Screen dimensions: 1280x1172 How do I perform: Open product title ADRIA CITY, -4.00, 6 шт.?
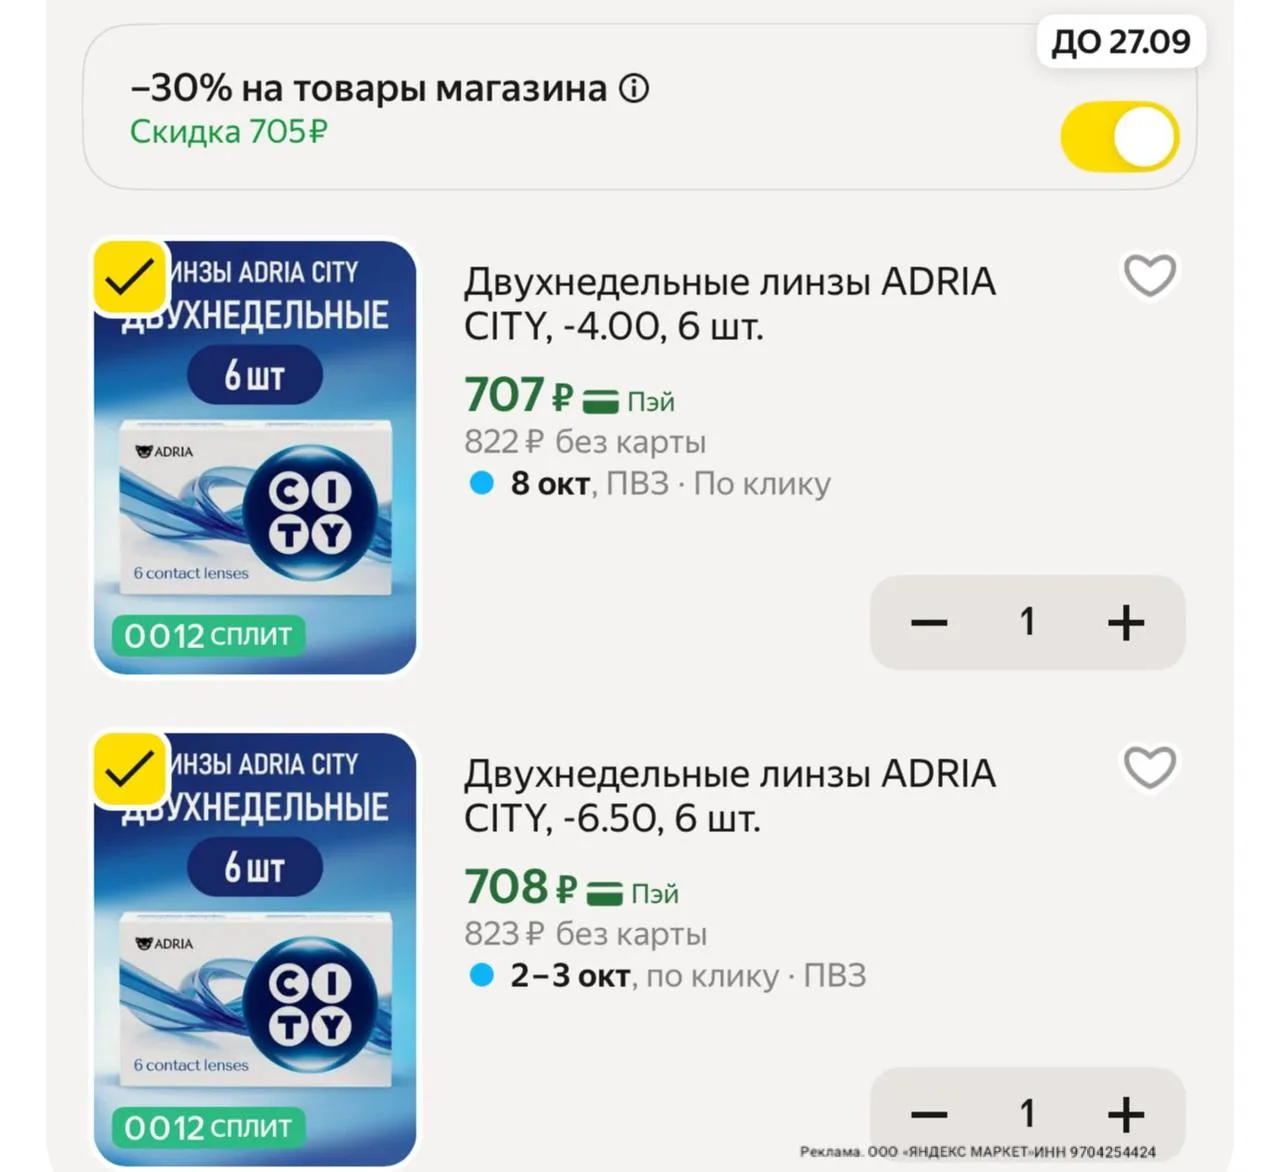(x=730, y=304)
